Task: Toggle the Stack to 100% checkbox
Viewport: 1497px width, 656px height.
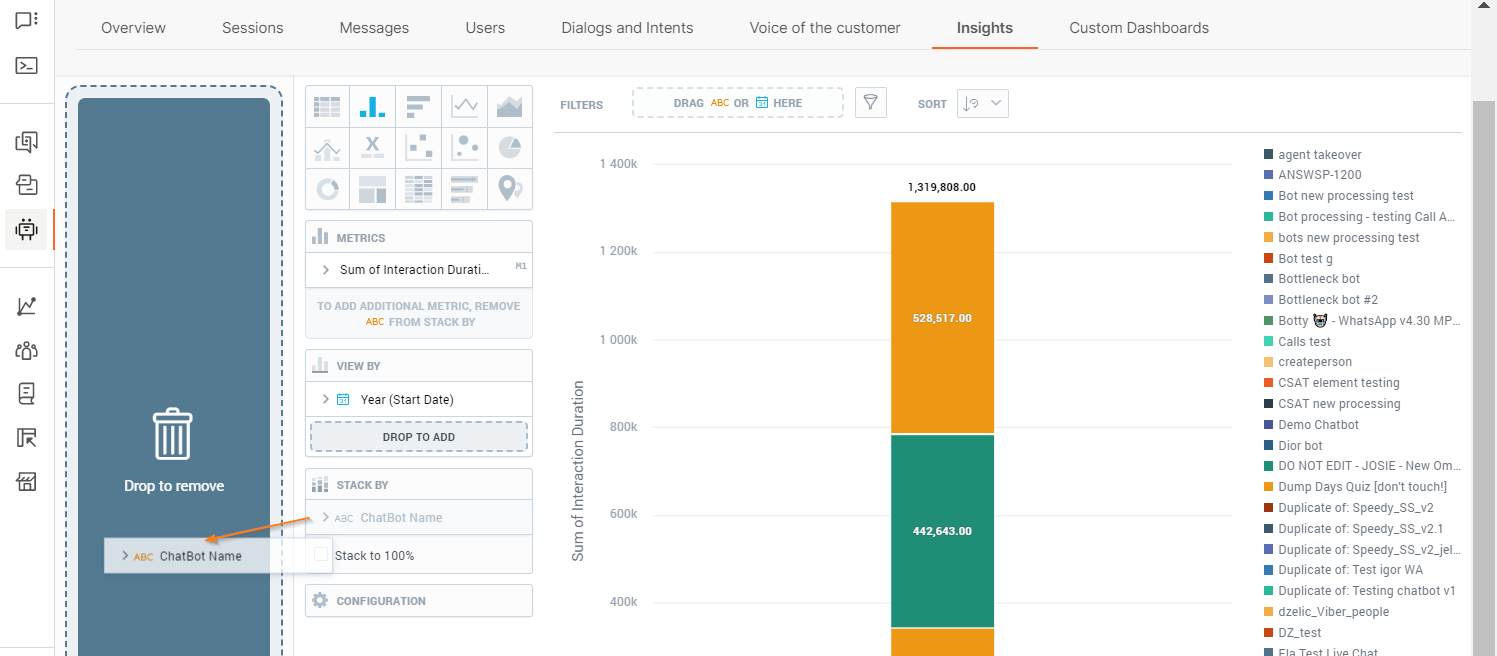Action: click(x=321, y=555)
